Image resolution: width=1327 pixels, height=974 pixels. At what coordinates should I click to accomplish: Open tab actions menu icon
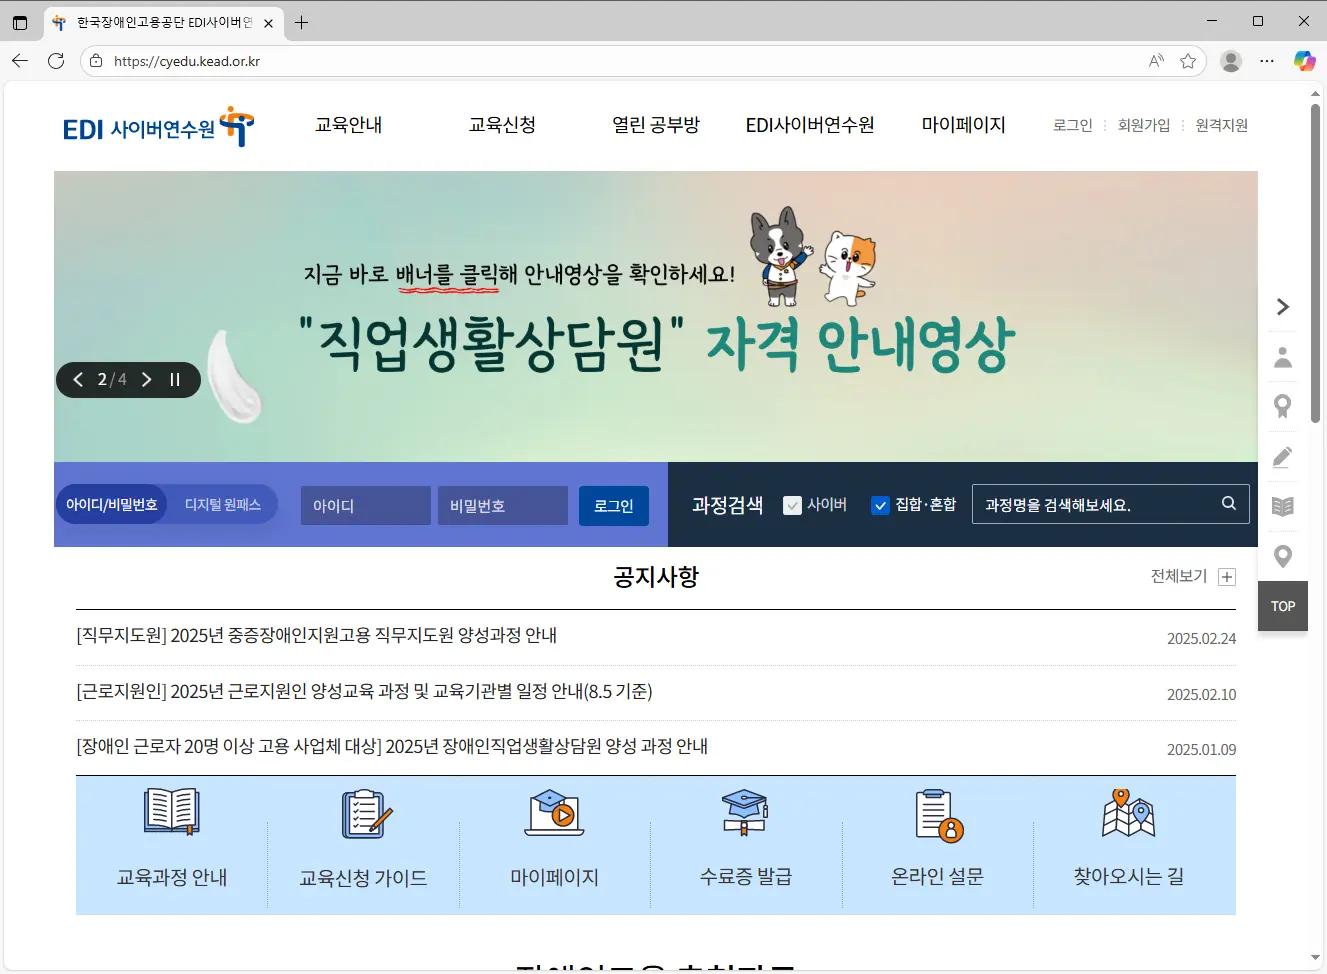20,22
